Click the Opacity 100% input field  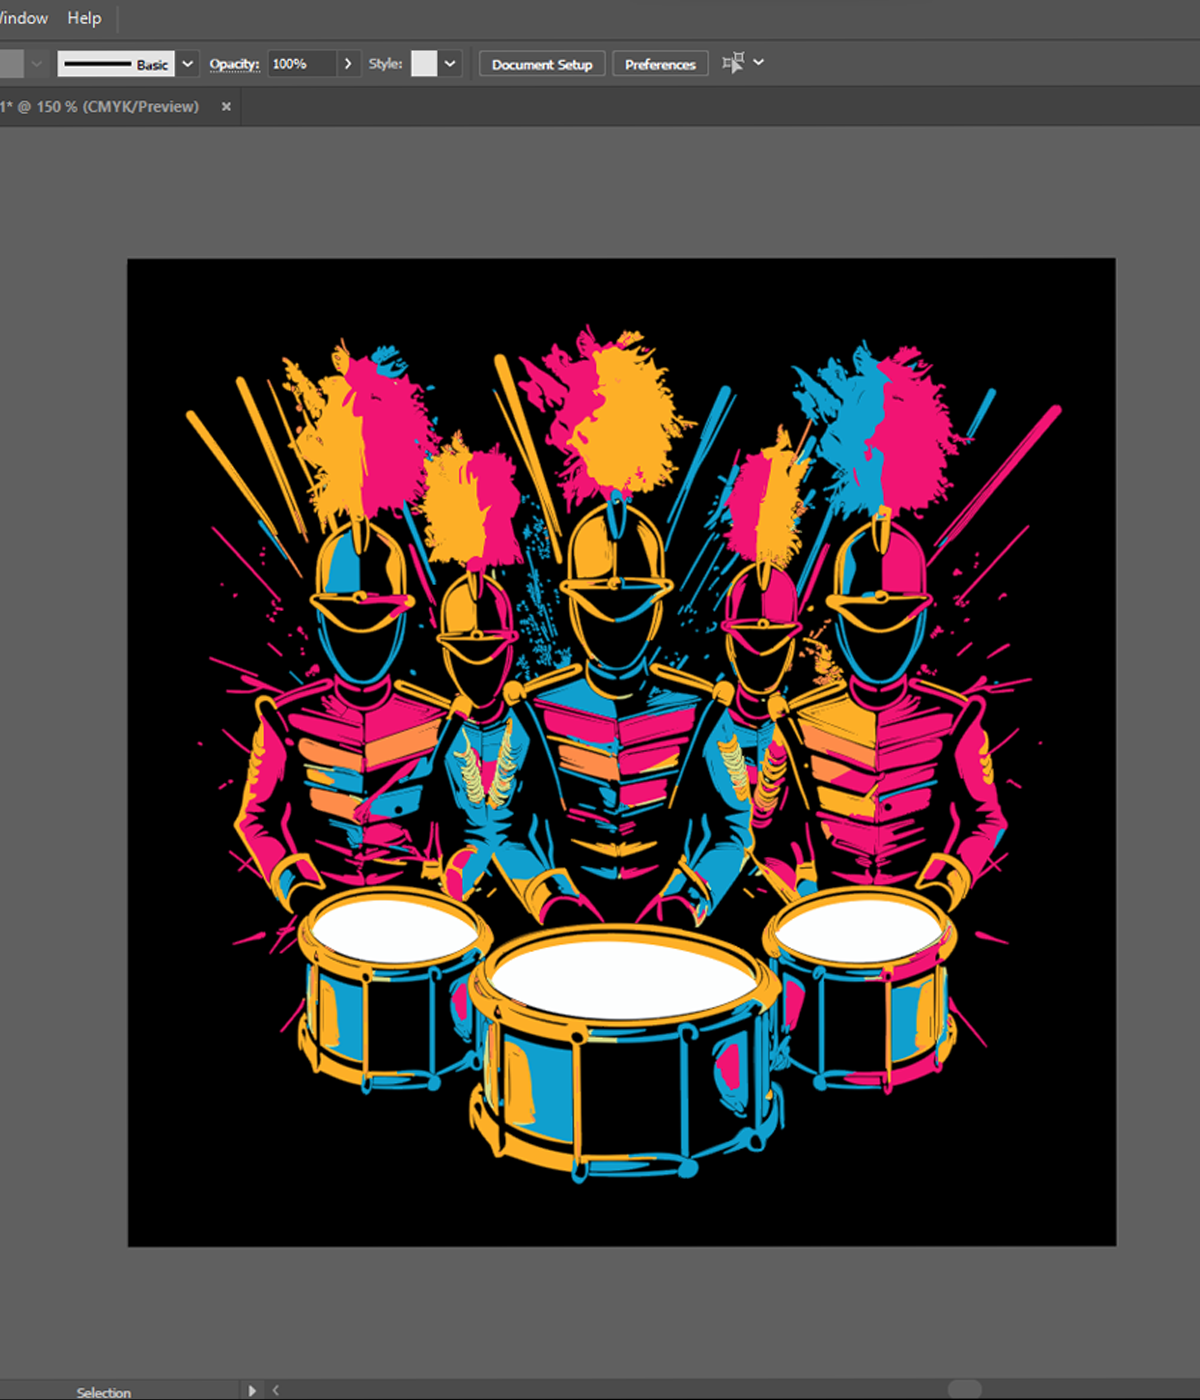(301, 64)
